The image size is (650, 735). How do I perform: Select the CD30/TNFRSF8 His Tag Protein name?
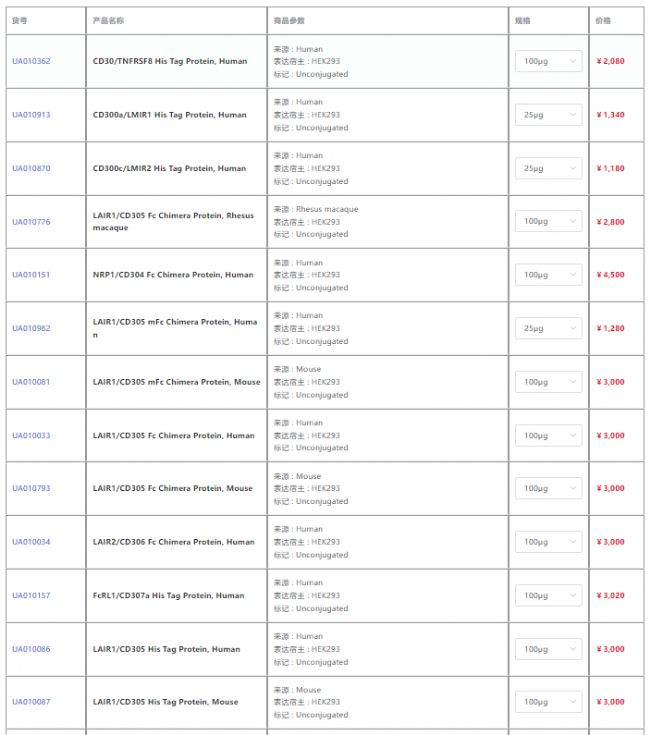170,62
